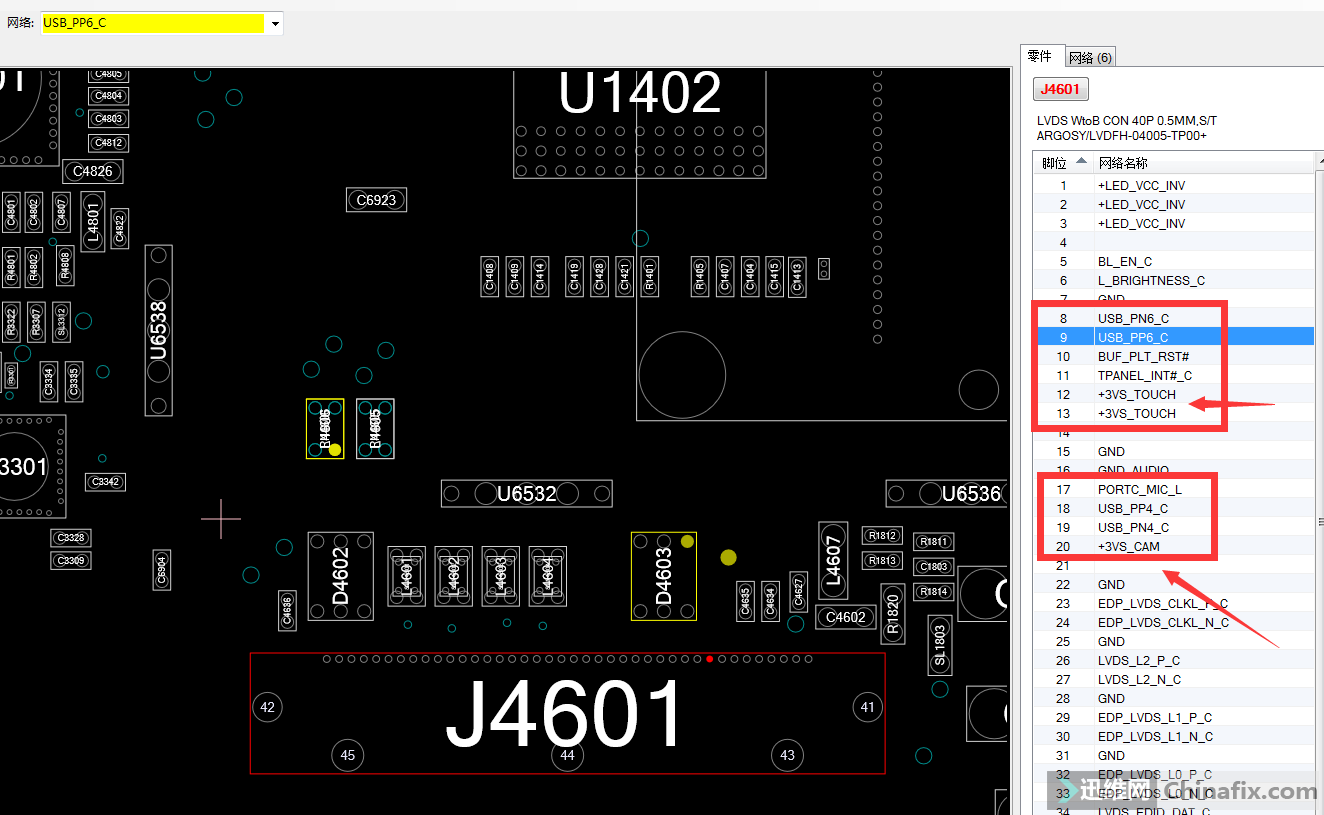
Task: Select the D4602 diode component
Action: tap(340, 575)
